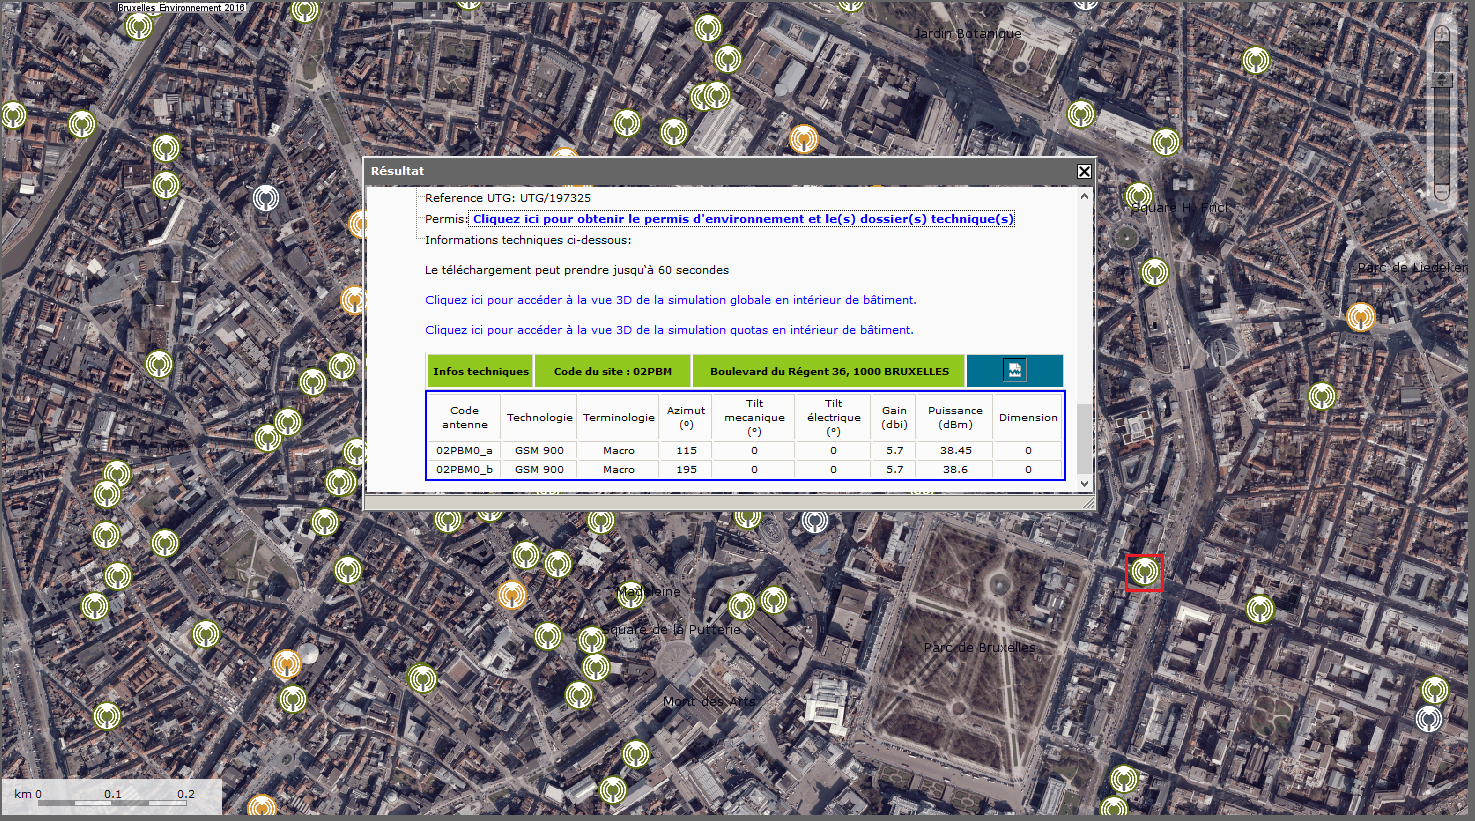Click the Résultat dialog scrollbar up arrow
Screen dimensions: 1475x821
[x=1085, y=196]
